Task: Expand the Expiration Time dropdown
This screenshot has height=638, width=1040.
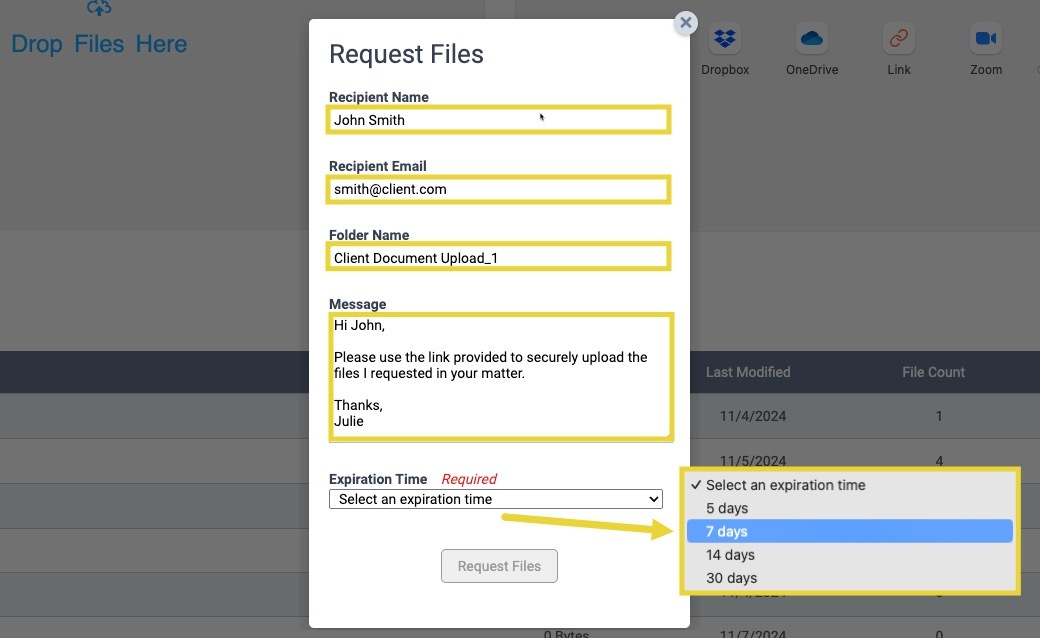Action: point(496,499)
